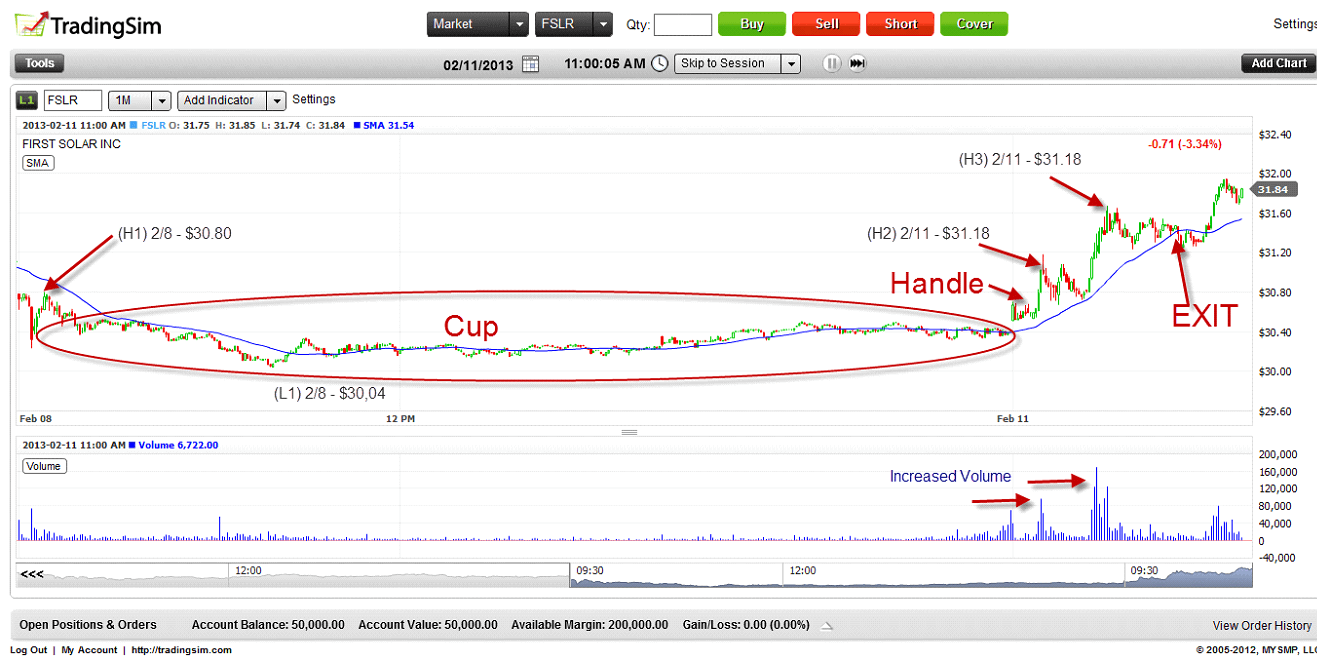Open the Add Indicator dropdown

(276, 101)
